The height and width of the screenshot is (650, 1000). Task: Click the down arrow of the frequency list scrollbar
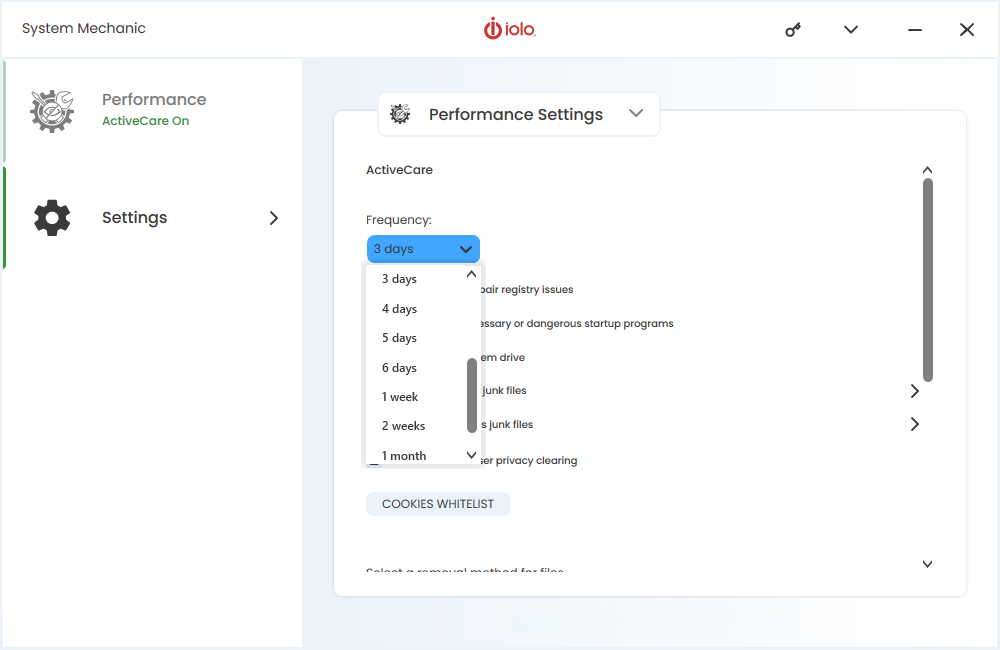click(x=471, y=455)
